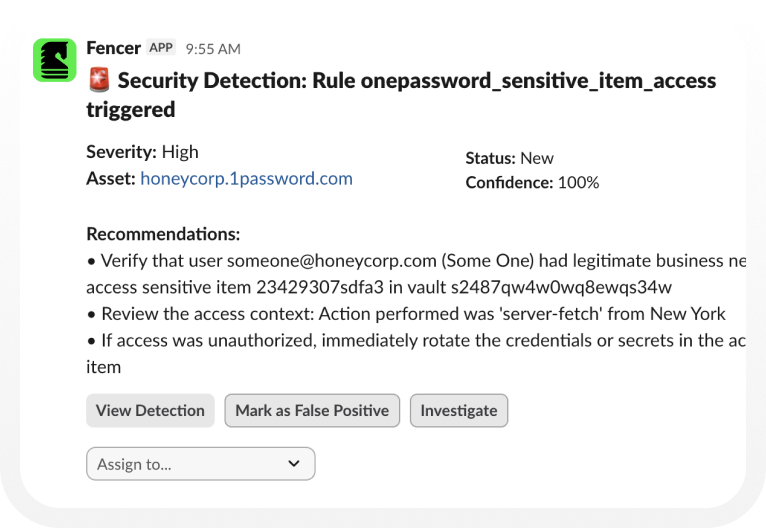Click the vault ID s2487qw4w0wq8ewqs34w
The width and height of the screenshot is (766, 528).
tap(577, 287)
